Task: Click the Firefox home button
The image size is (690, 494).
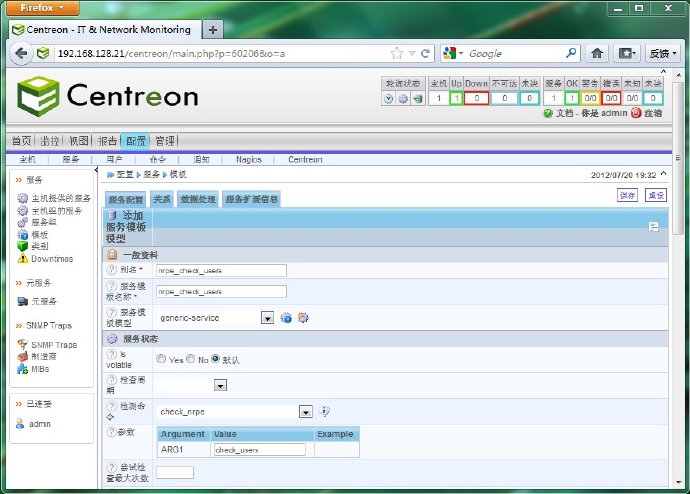Action: [x=597, y=53]
